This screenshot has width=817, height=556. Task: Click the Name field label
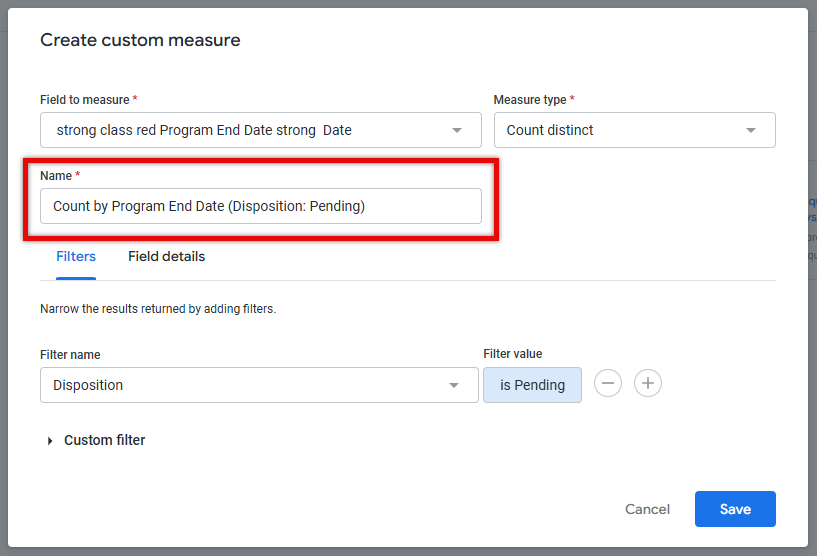[56, 176]
